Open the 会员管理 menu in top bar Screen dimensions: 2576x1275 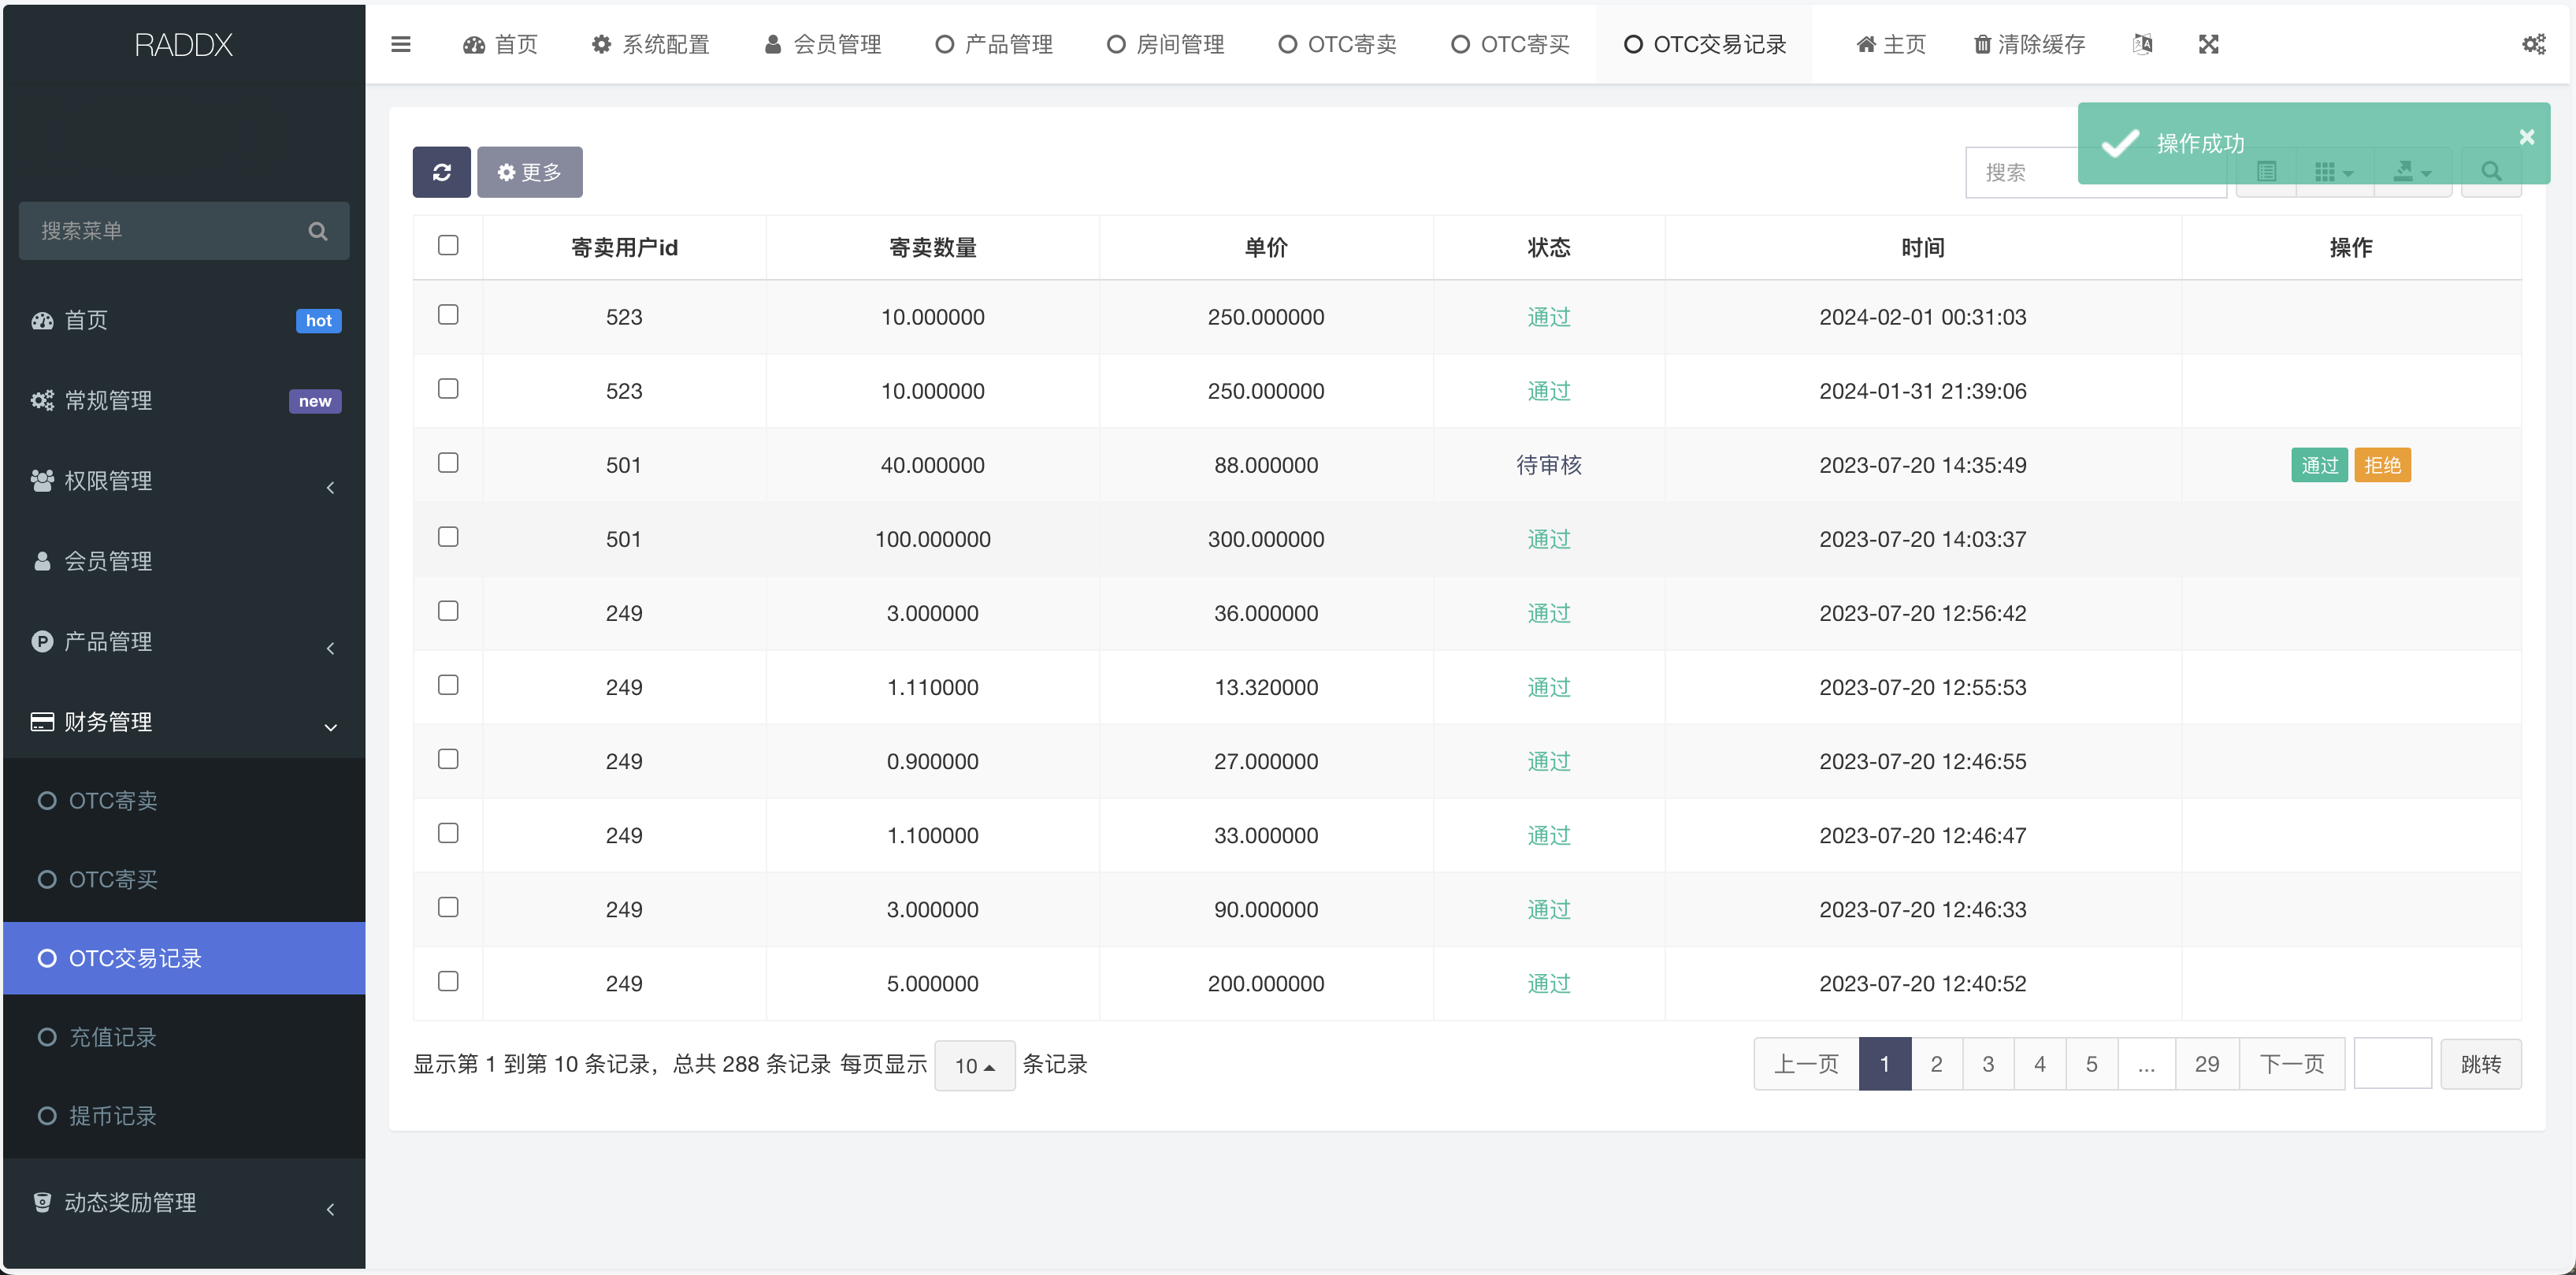click(822, 44)
